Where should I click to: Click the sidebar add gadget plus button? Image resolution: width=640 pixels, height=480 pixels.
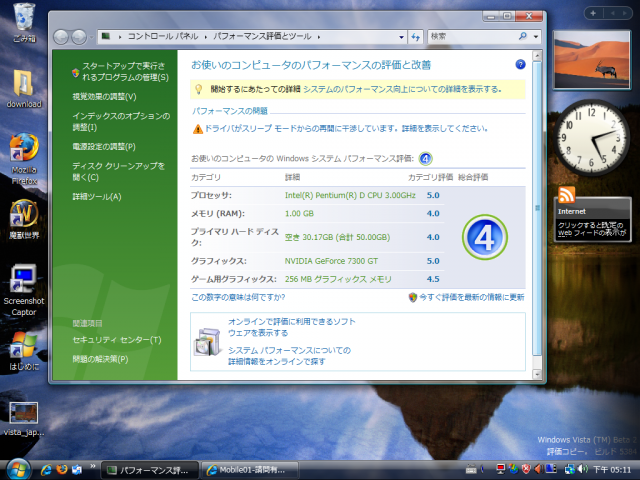593,13
